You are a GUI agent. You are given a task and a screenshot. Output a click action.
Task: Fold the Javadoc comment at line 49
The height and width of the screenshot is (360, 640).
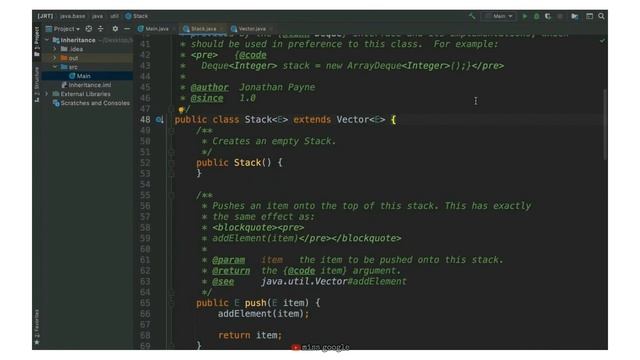point(172,131)
